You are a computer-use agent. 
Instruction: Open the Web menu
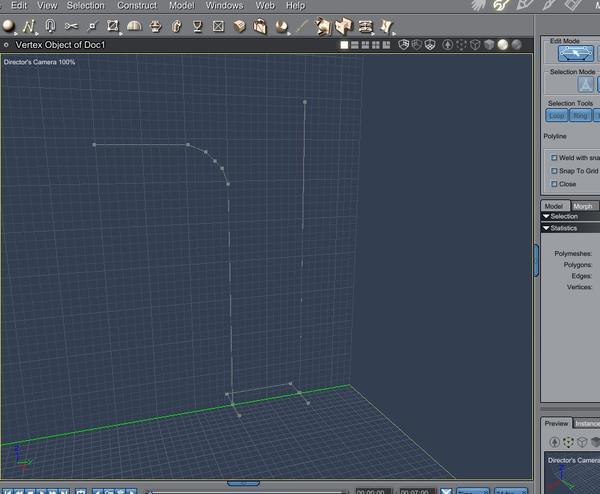coord(265,5)
